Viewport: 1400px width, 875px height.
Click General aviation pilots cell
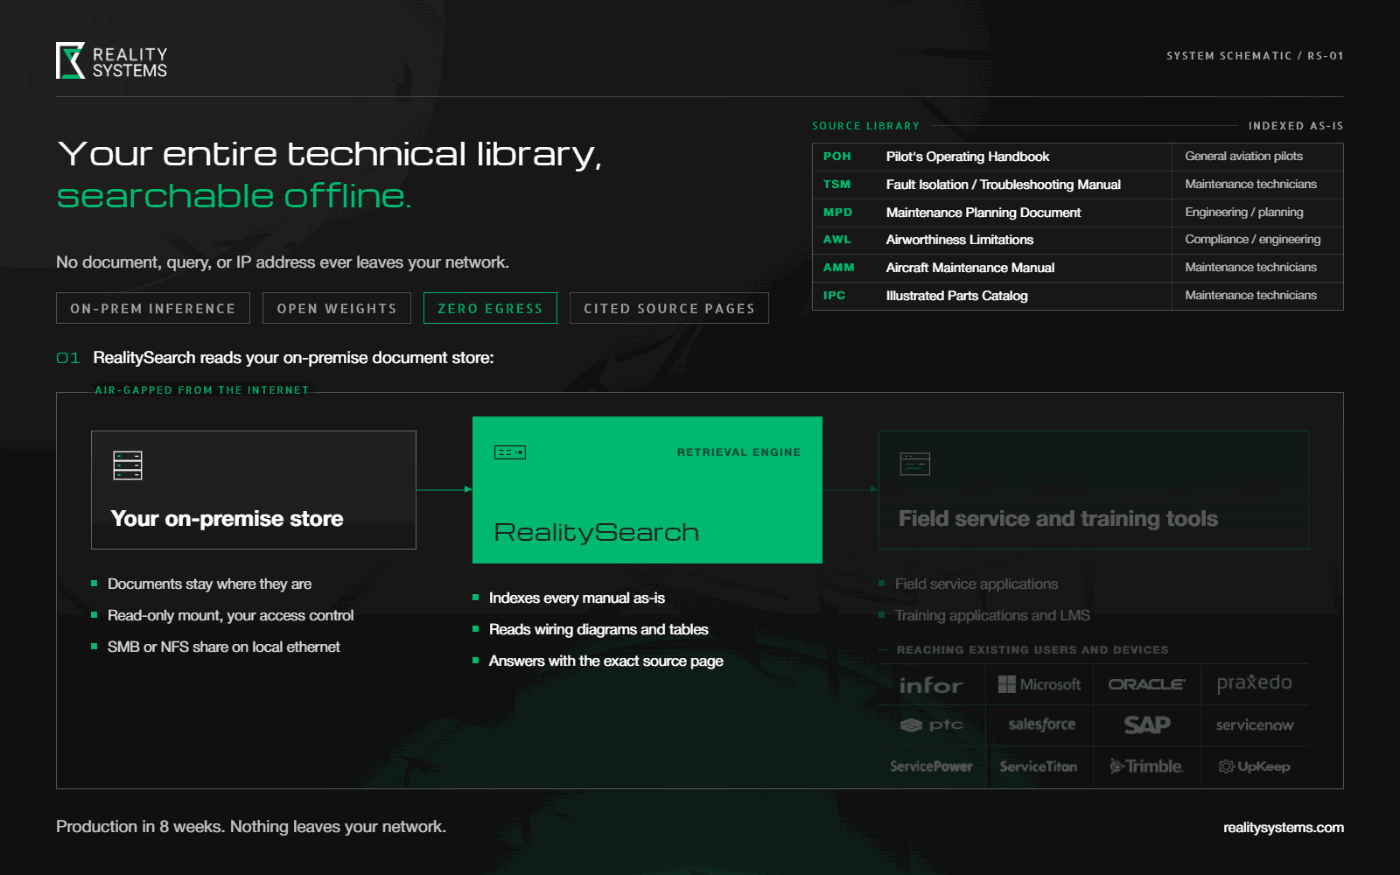click(x=1244, y=156)
